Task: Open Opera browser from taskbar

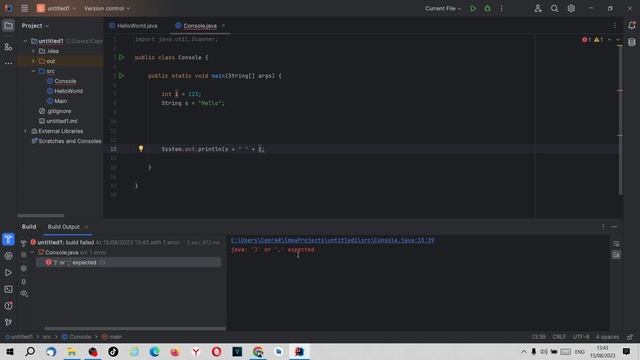Action: (x=216, y=351)
